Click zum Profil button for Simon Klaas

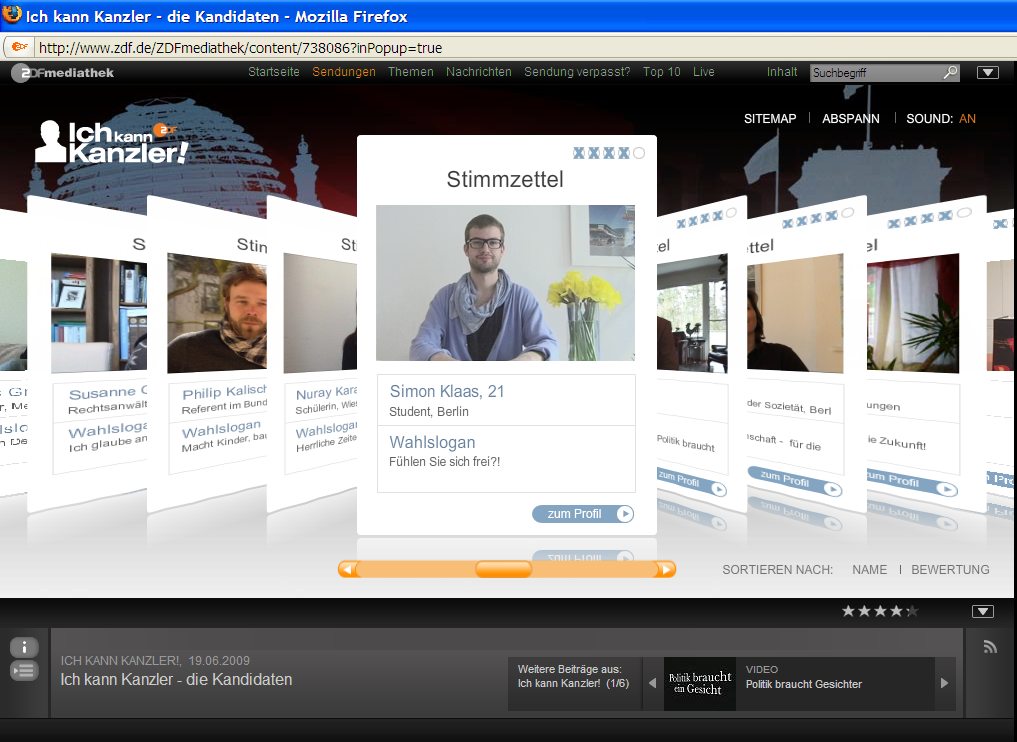tap(583, 514)
